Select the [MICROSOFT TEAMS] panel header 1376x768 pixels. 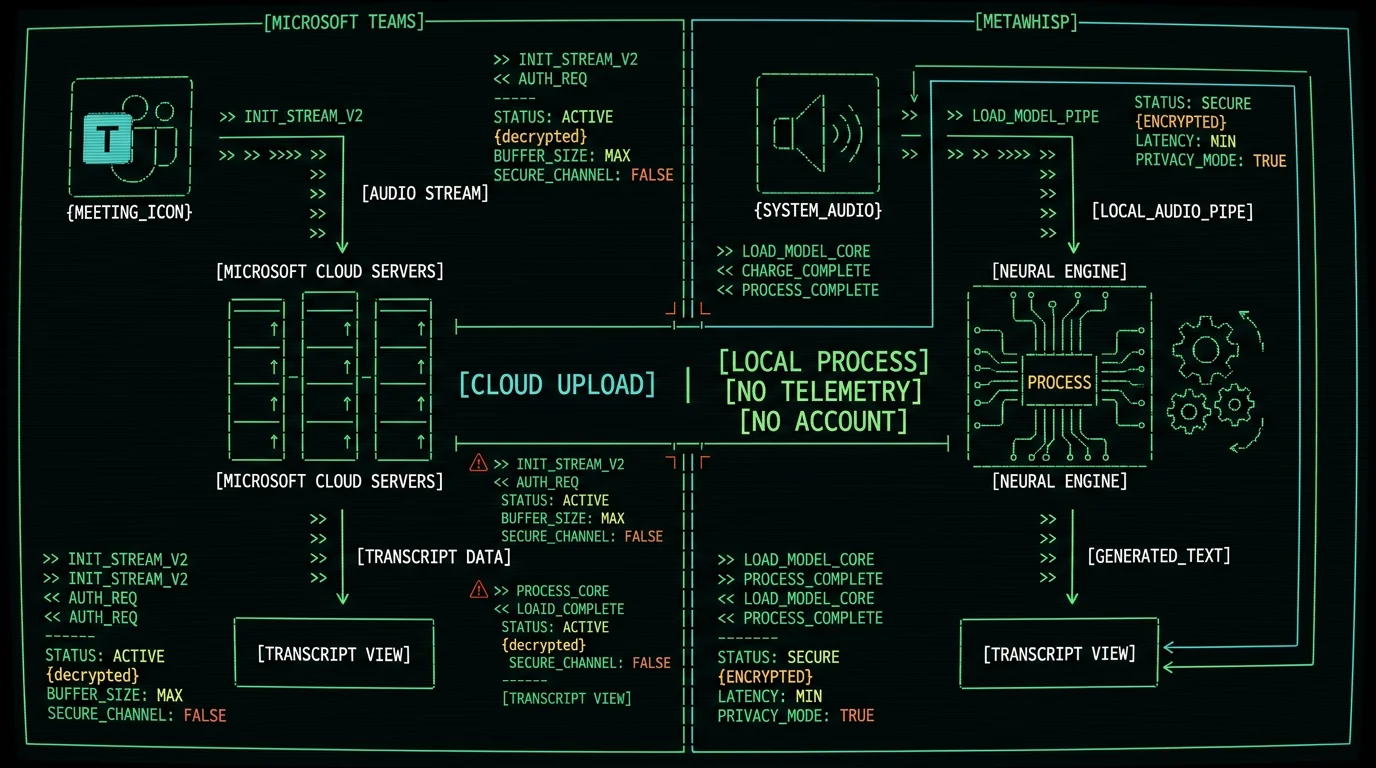[x=343, y=22]
